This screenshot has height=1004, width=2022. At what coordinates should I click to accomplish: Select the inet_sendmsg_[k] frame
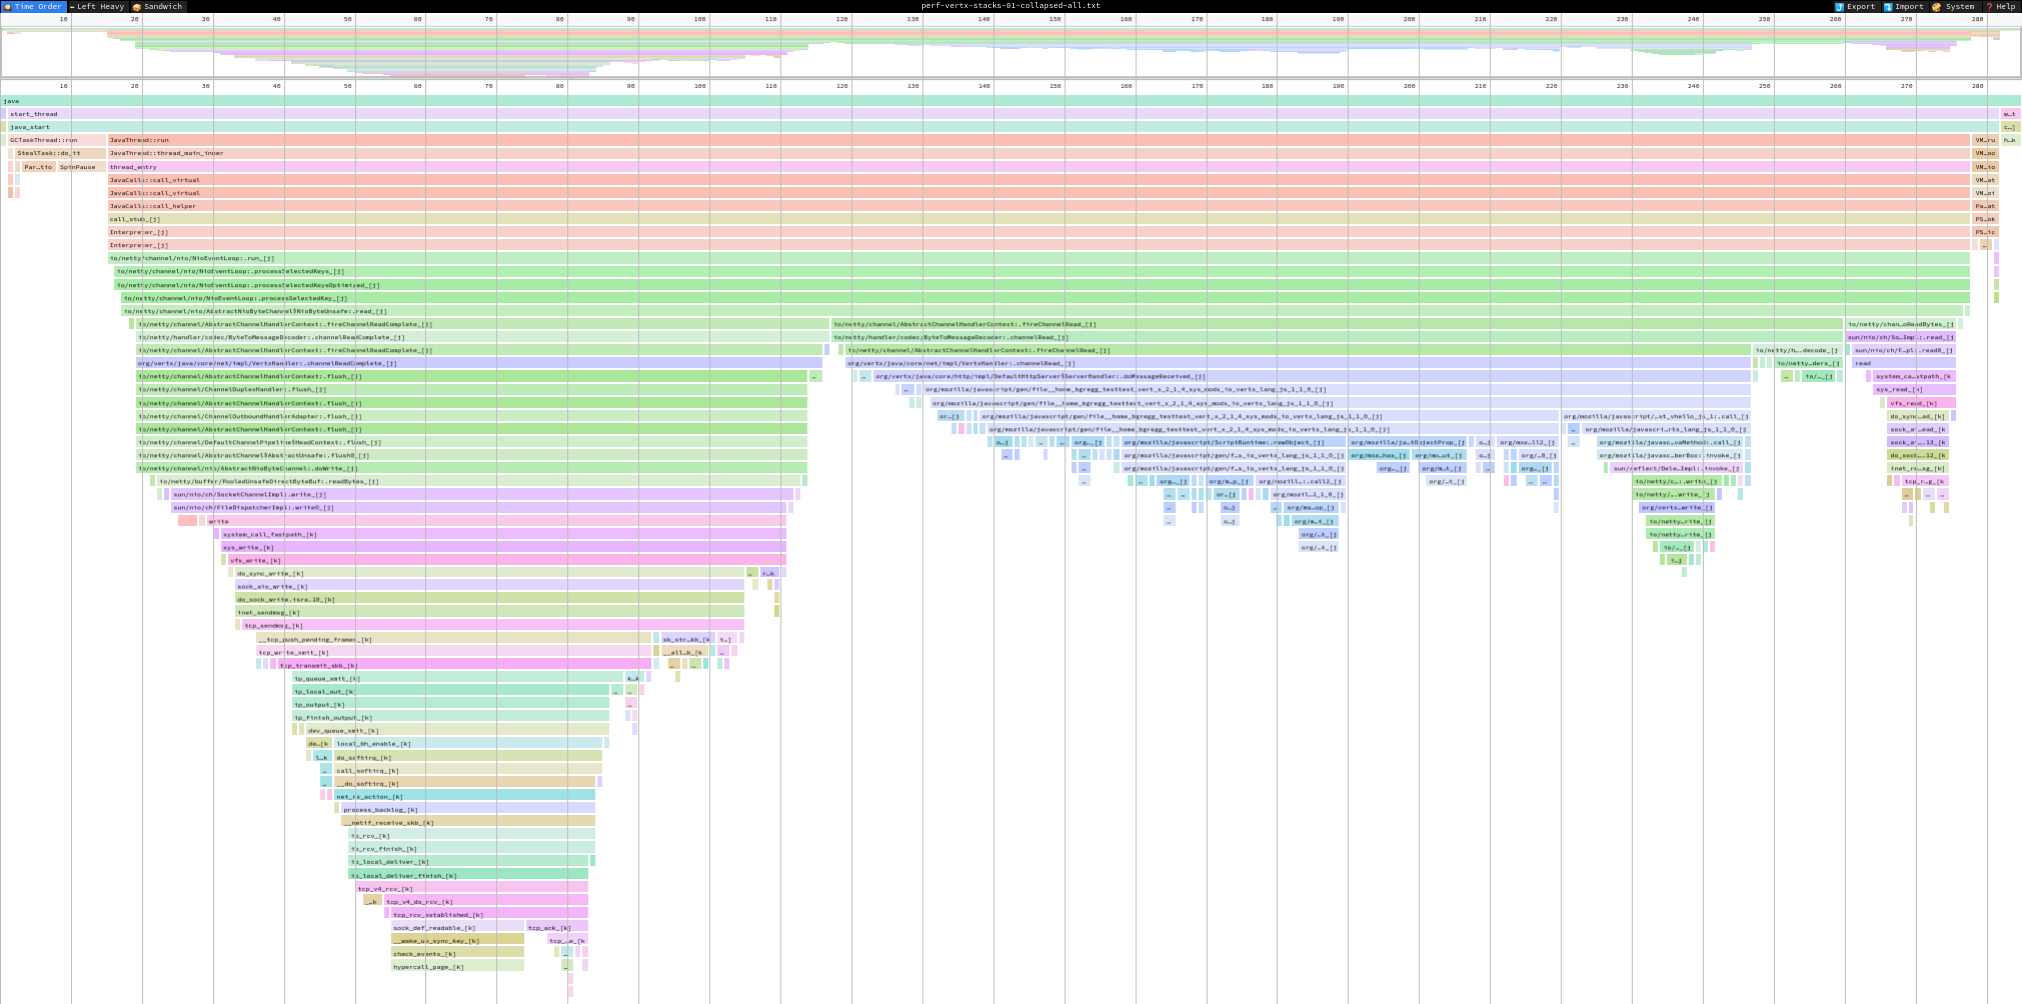[489, 612]
